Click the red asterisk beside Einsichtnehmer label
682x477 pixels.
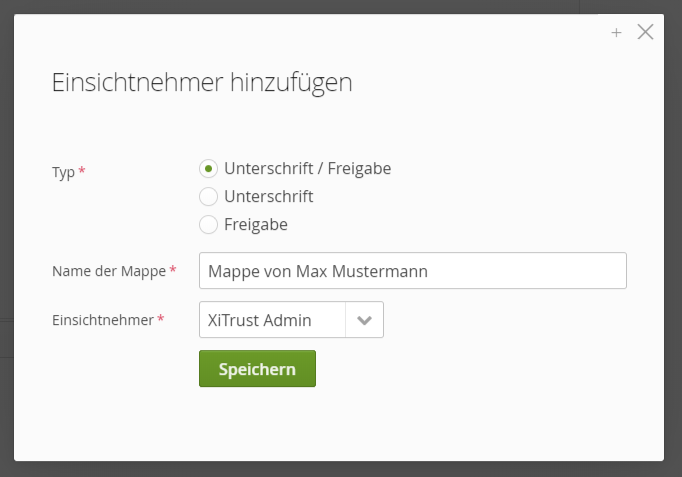[161, 320]
